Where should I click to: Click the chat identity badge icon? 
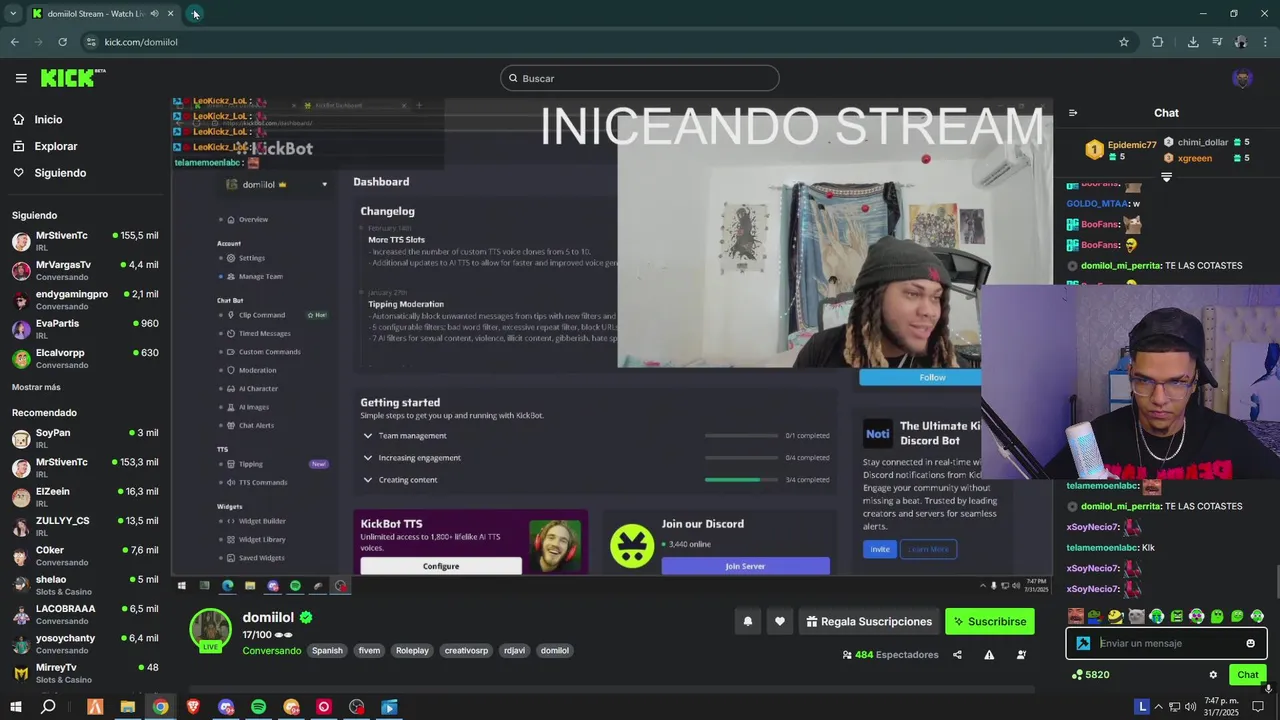click(x=1083, y=643)
